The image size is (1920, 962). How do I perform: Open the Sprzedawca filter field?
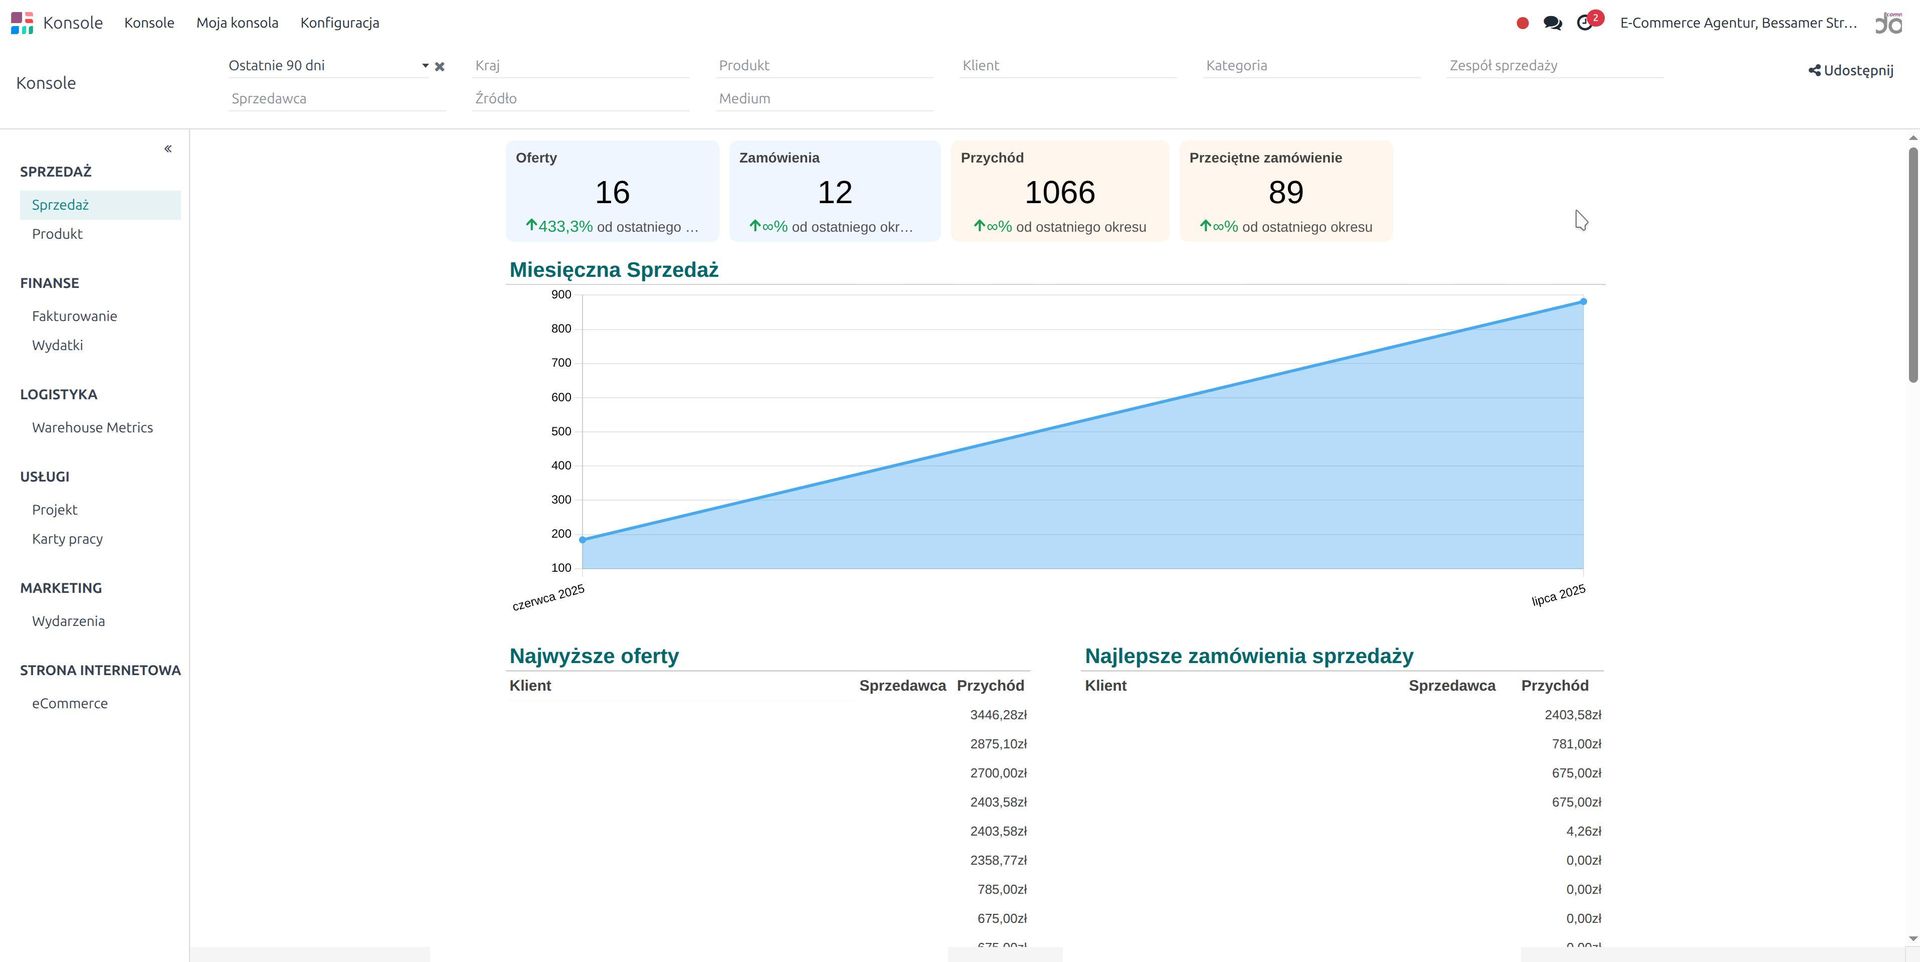coord(337,99)
